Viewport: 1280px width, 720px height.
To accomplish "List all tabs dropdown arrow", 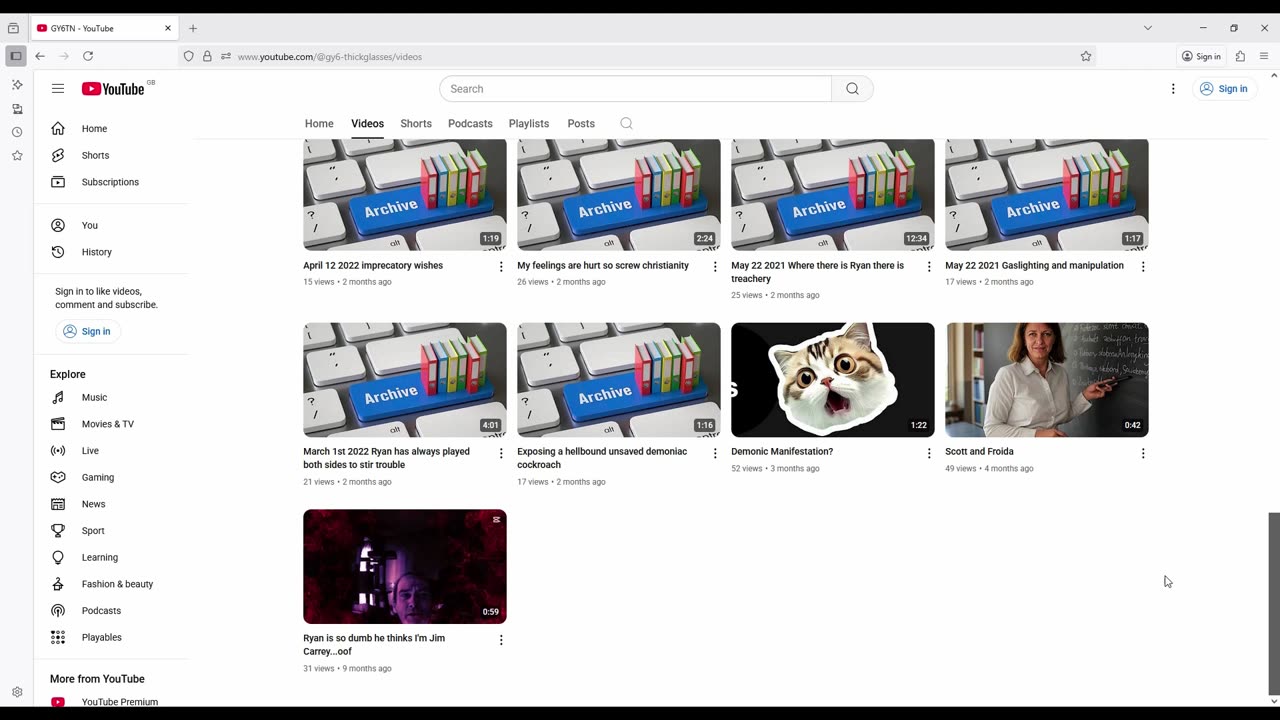I will point(1148,28).
